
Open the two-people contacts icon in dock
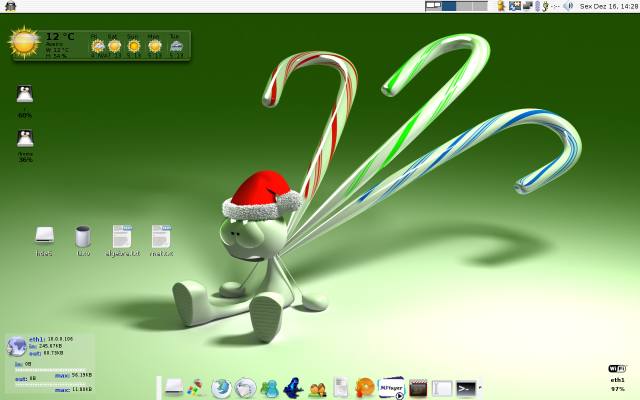318,389
